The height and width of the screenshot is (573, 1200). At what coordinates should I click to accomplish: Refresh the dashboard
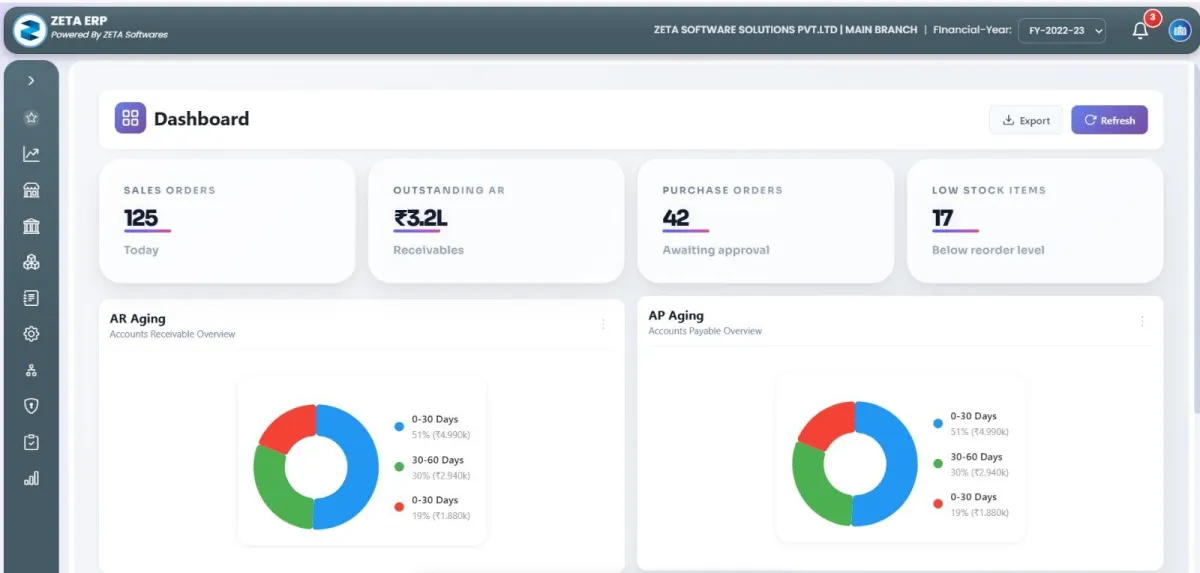(1109, 120)
